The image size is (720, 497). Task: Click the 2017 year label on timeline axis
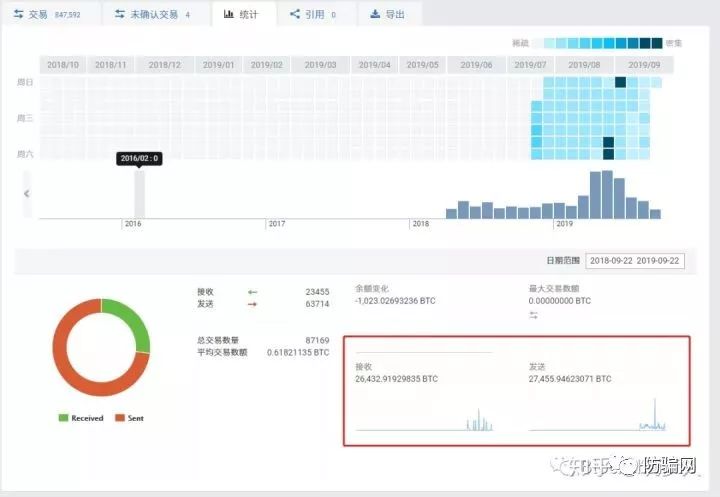(277, 224)
